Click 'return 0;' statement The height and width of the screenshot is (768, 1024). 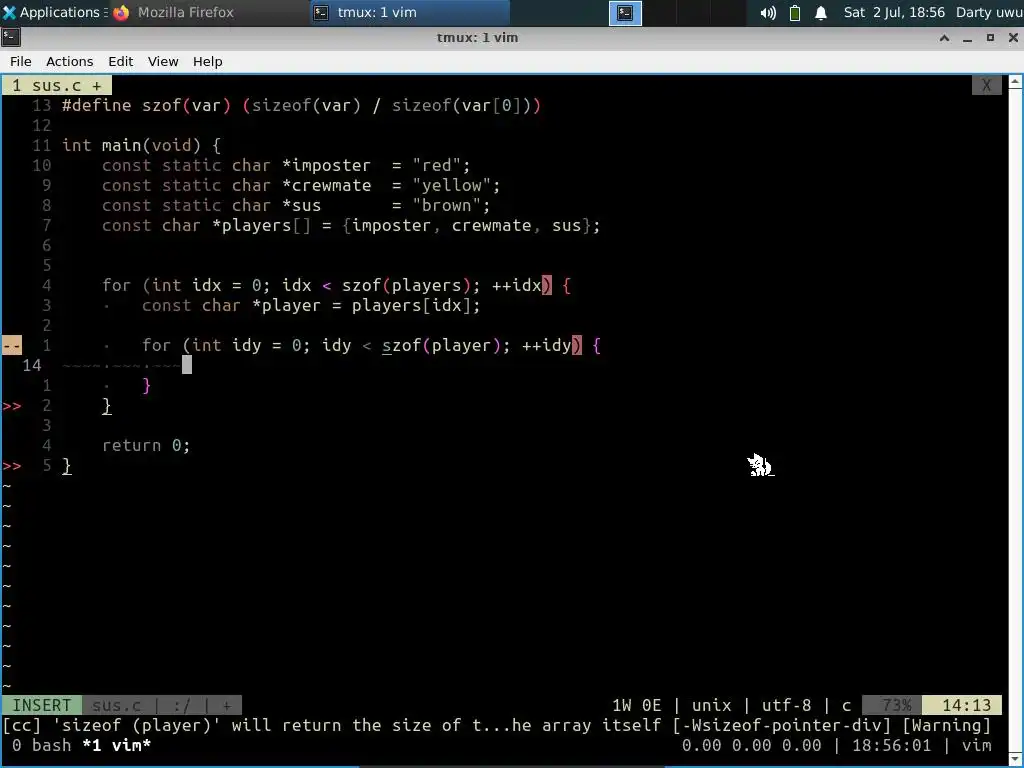click(x=146, y=445)
